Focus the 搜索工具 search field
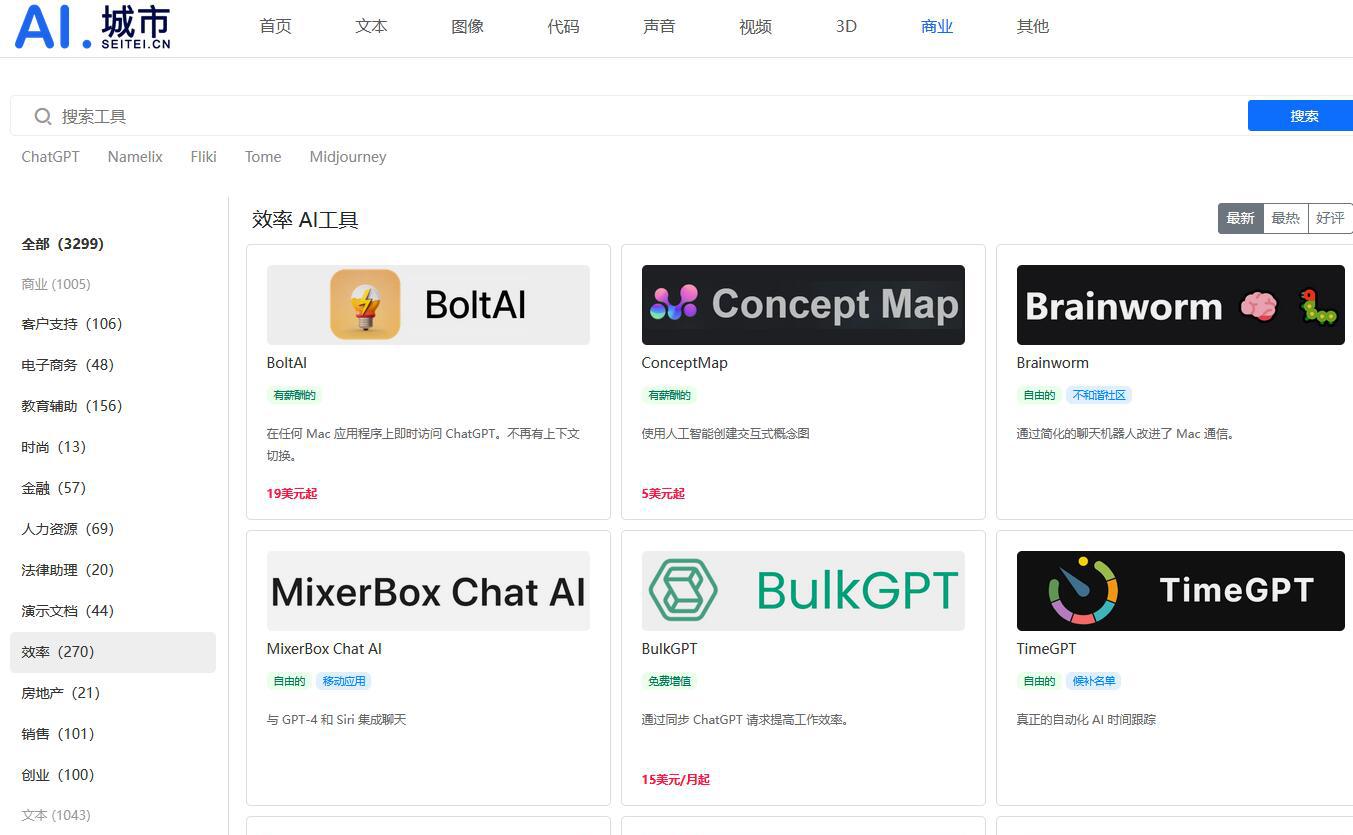The image size is (1353, 835). pyautogui.click(x=628, y=116)
